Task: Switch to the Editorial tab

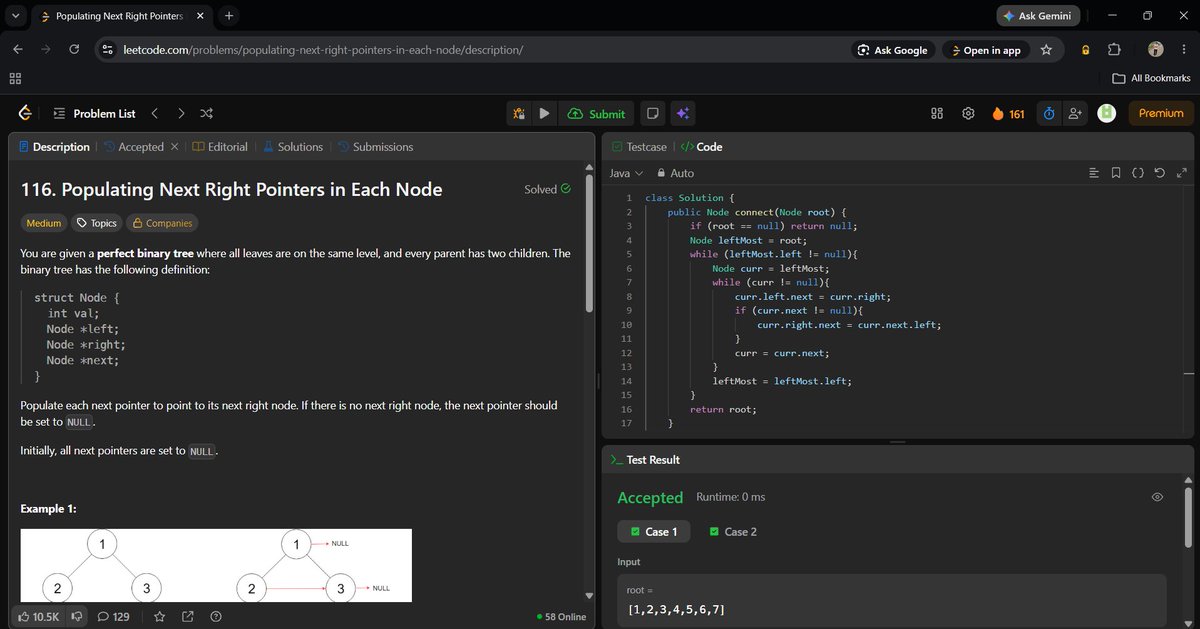Action: pos(220,147)
